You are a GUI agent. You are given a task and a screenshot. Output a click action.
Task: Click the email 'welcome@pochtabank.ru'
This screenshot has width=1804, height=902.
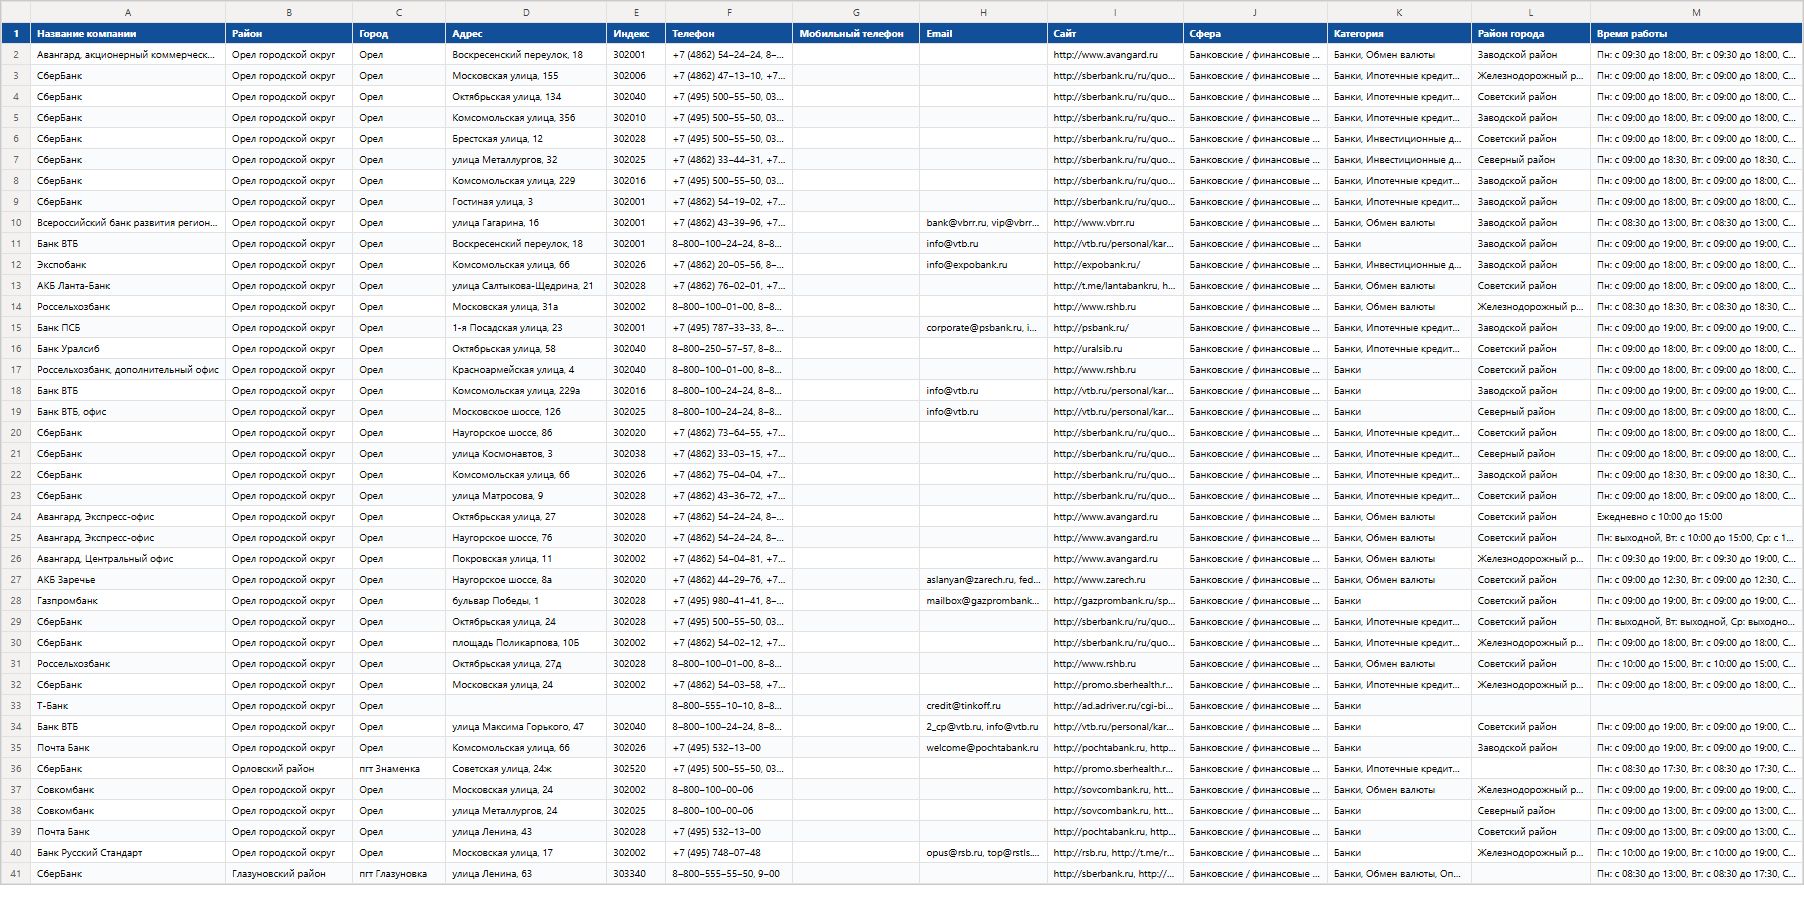coord(983,748)
